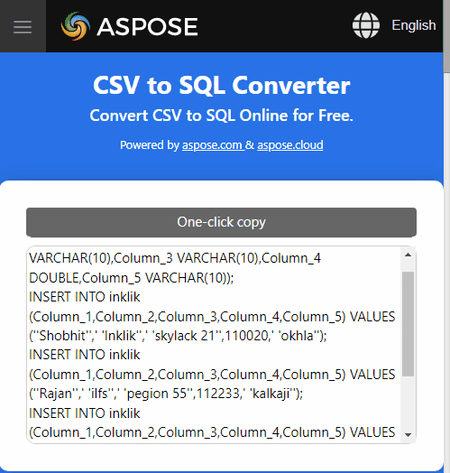The height and width of the screenshot is (473, 450).
Task: Follow the aspose.com link
Action: (212, 145)
